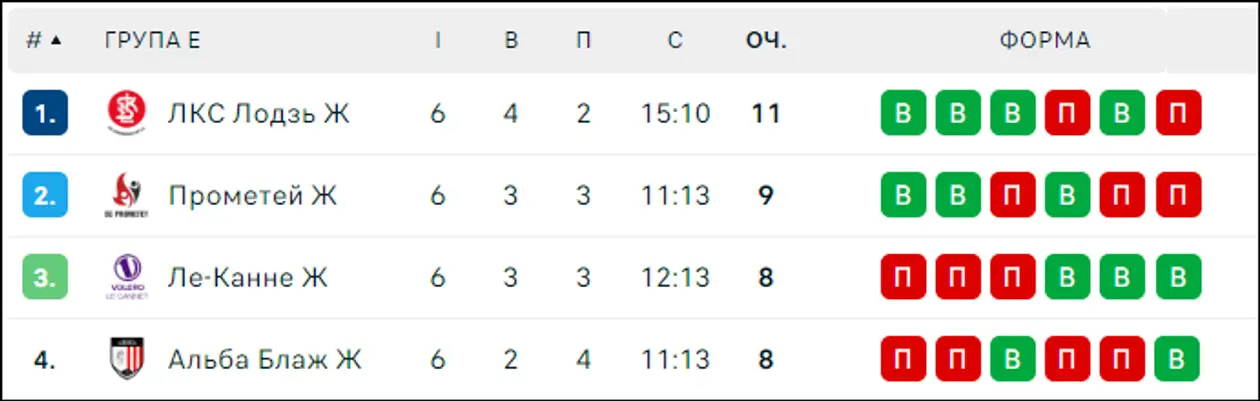This screenshot has width=1260, height=401.
Task: Click the ФОРМА column header
Action: click(x=1044, y=41)
